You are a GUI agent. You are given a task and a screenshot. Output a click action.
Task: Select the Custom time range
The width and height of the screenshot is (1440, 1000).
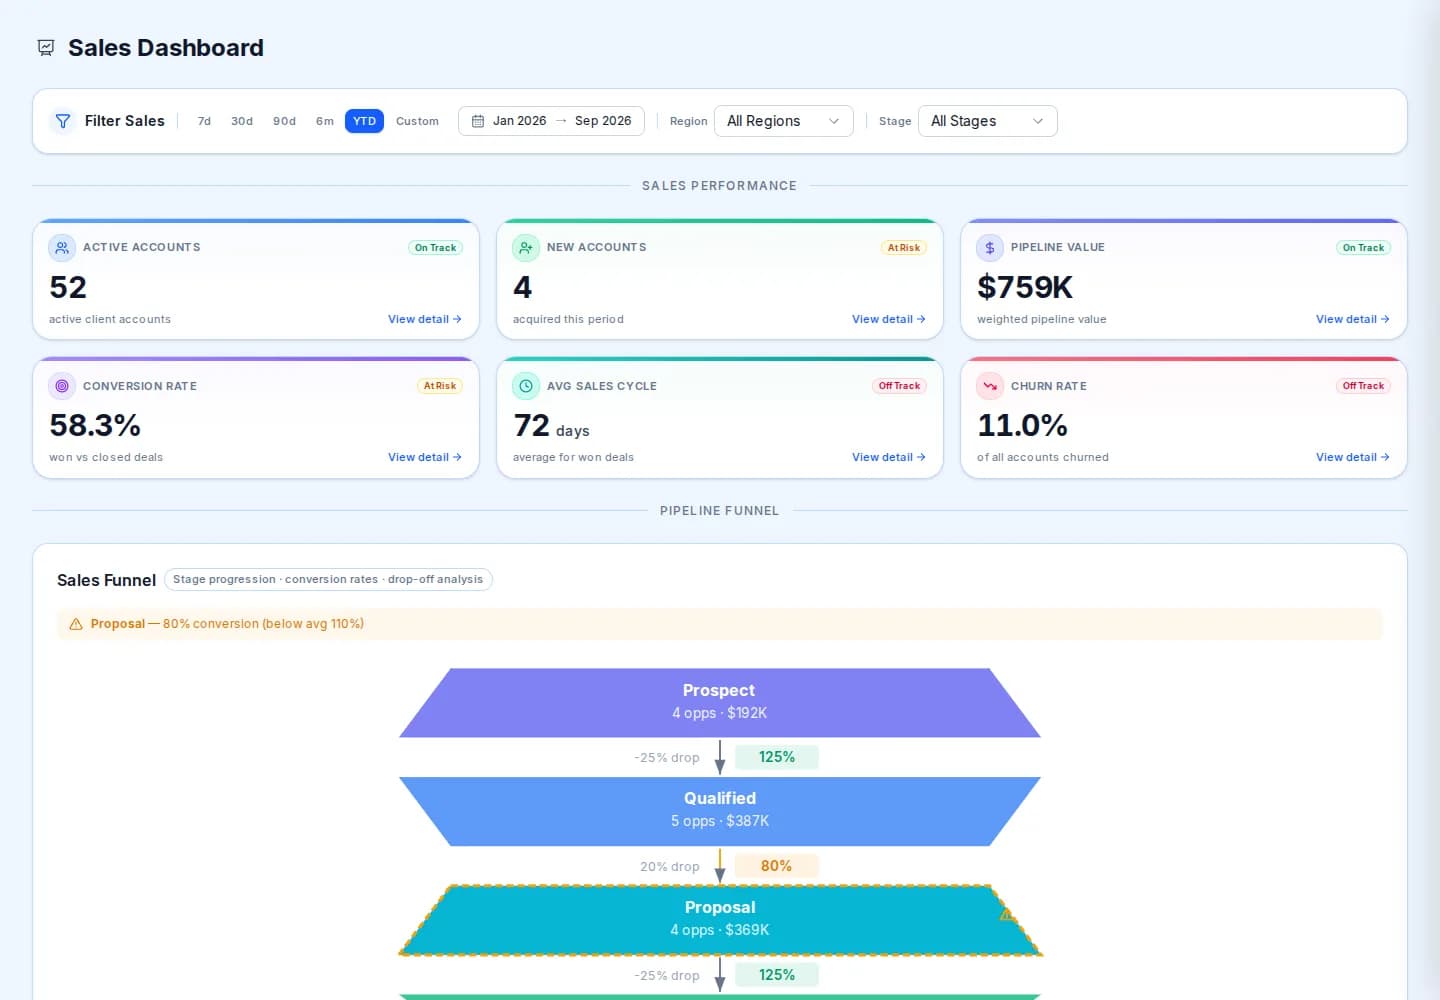(x=417, y=121)
